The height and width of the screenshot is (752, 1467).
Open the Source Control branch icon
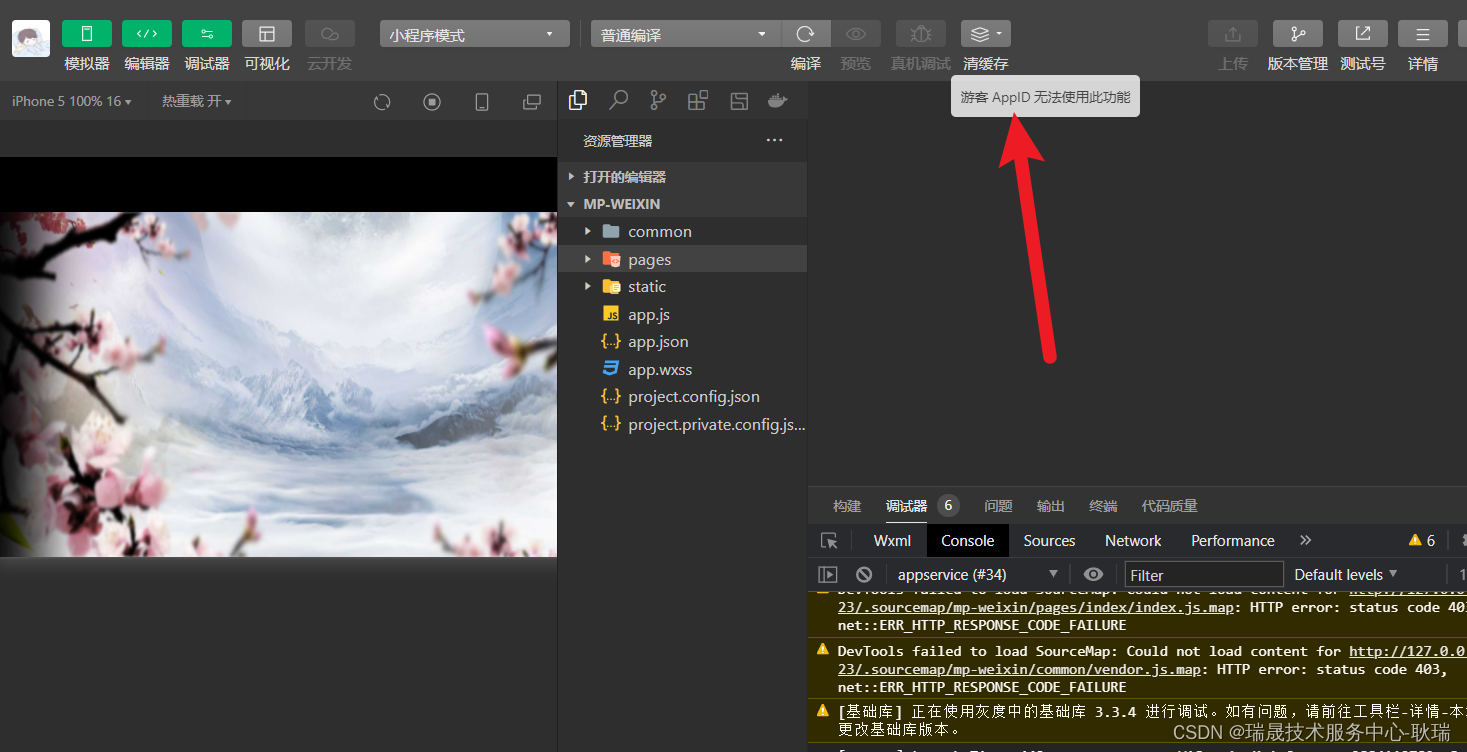pyautogui.click(x=658, y=100)
